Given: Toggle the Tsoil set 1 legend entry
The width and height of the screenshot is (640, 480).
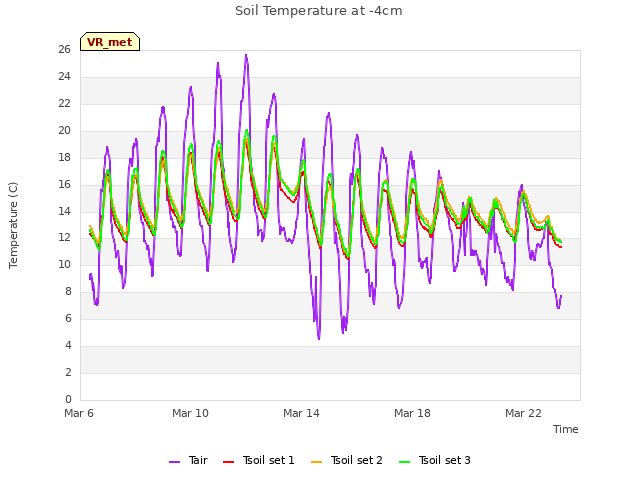Looking at the screenshot, I should click(x=259, y=460).
